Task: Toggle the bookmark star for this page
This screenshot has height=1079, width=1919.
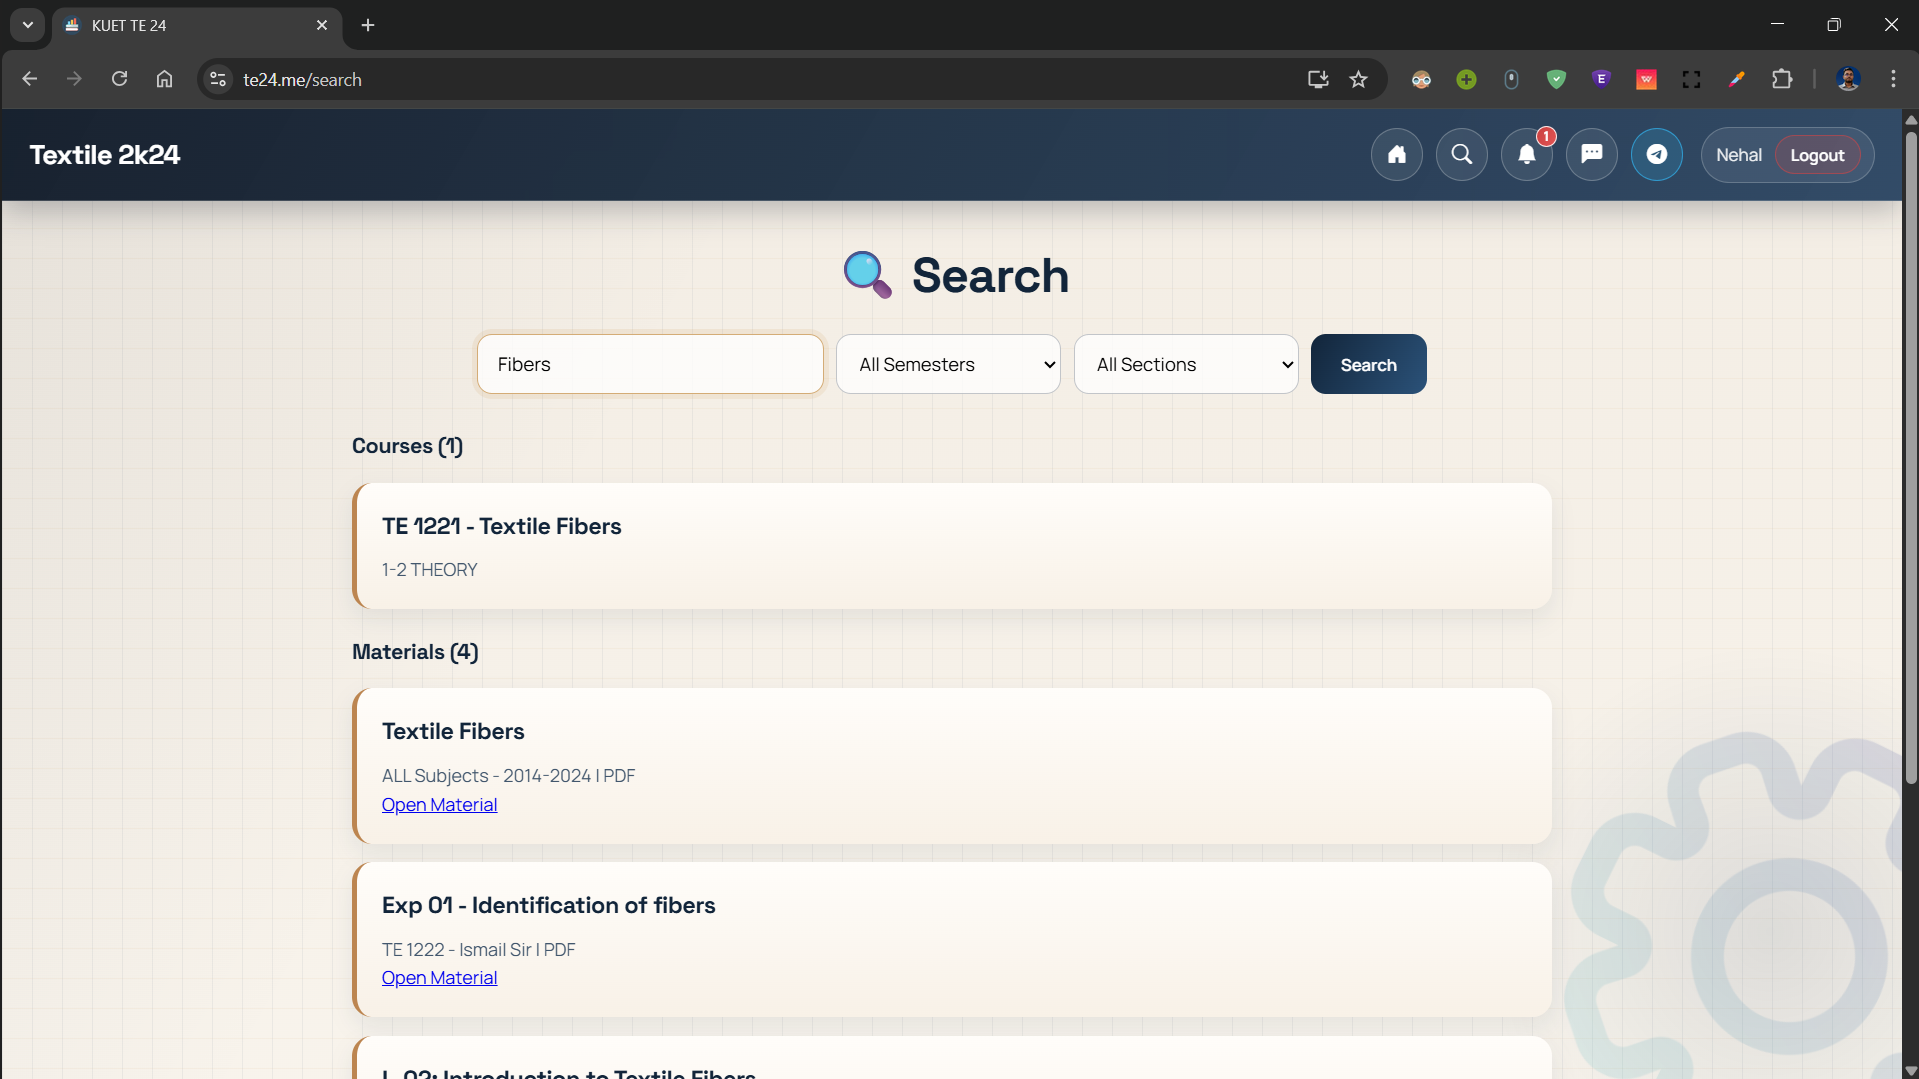Action: [x=1359, y=79]
